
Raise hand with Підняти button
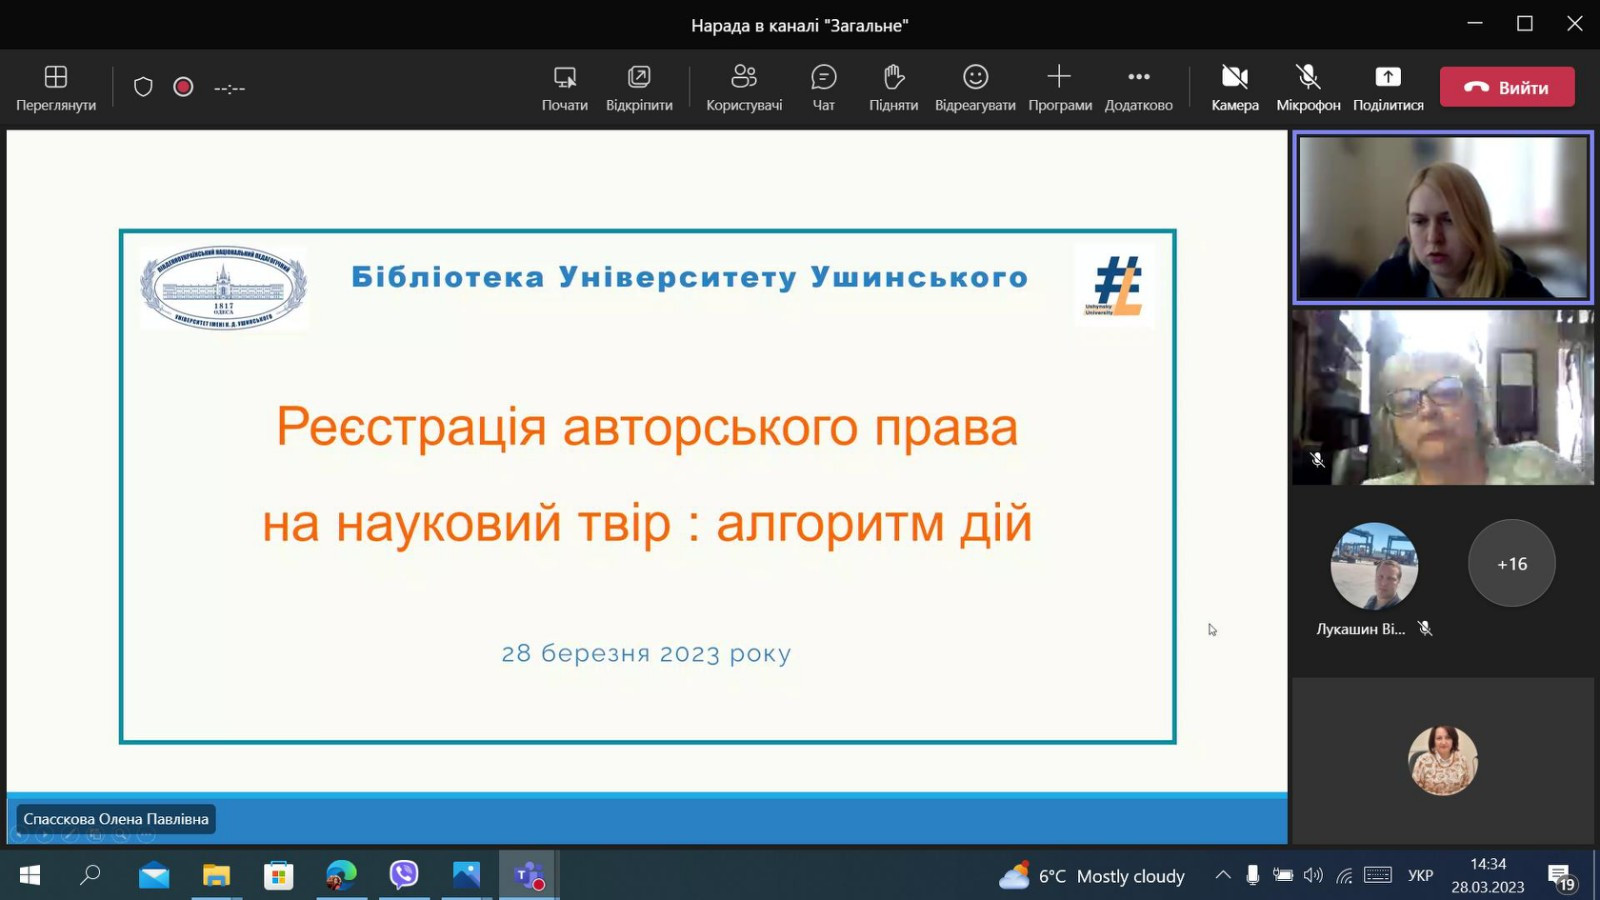tap(893, 88)
